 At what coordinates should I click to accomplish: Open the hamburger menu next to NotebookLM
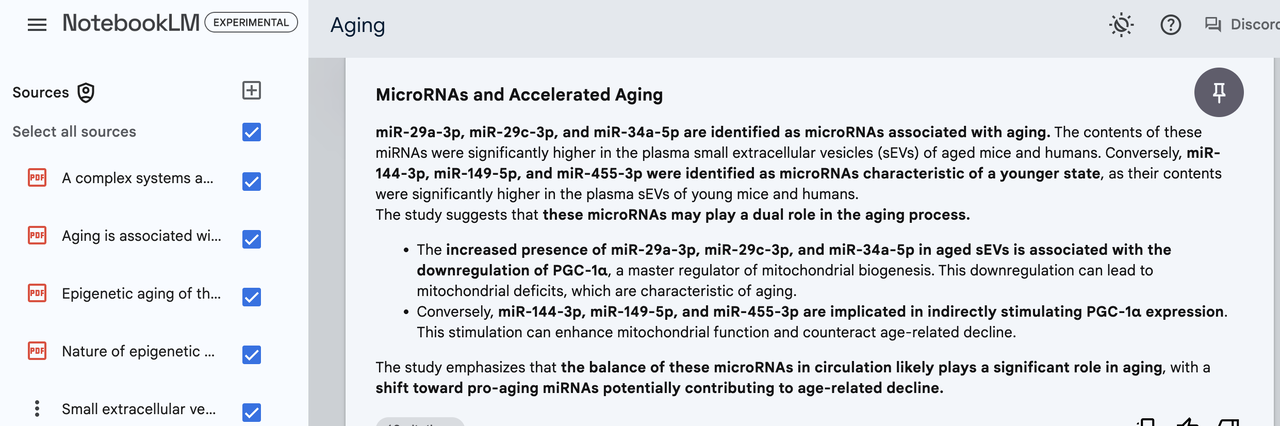coord(37,24)
